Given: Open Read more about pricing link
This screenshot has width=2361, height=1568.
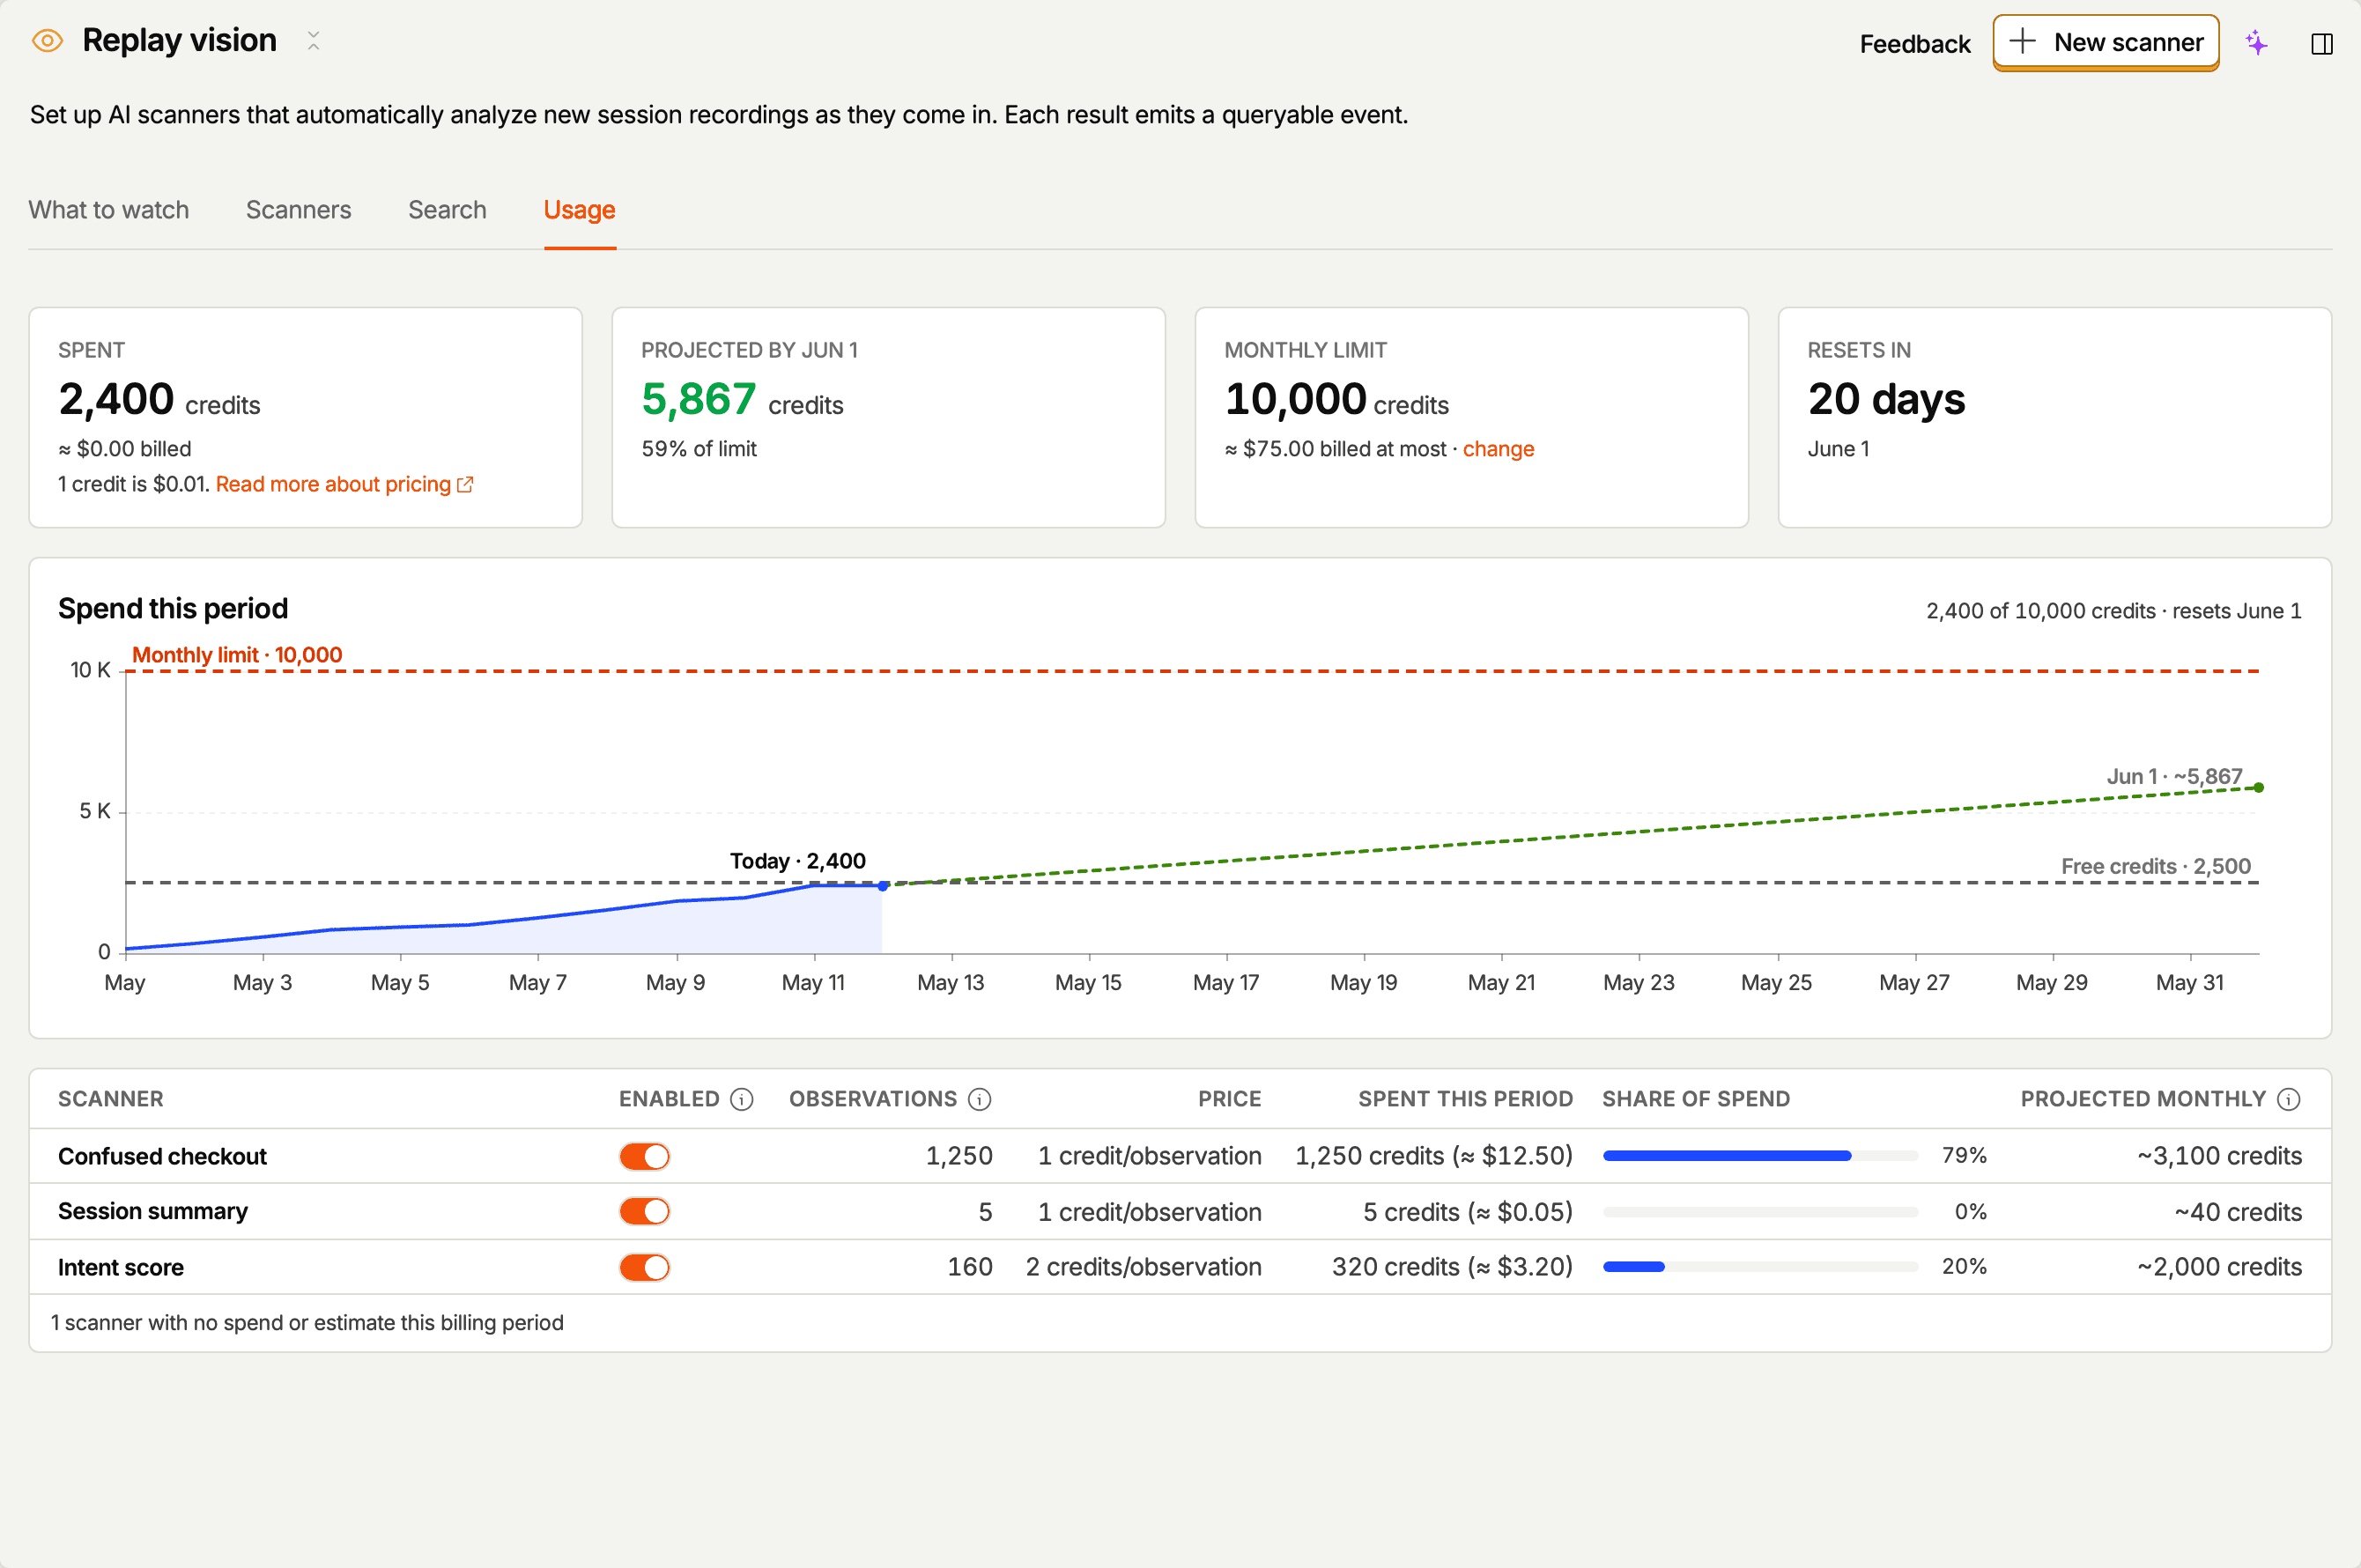Looking at the screenshot, I should (x=333, y=484).
